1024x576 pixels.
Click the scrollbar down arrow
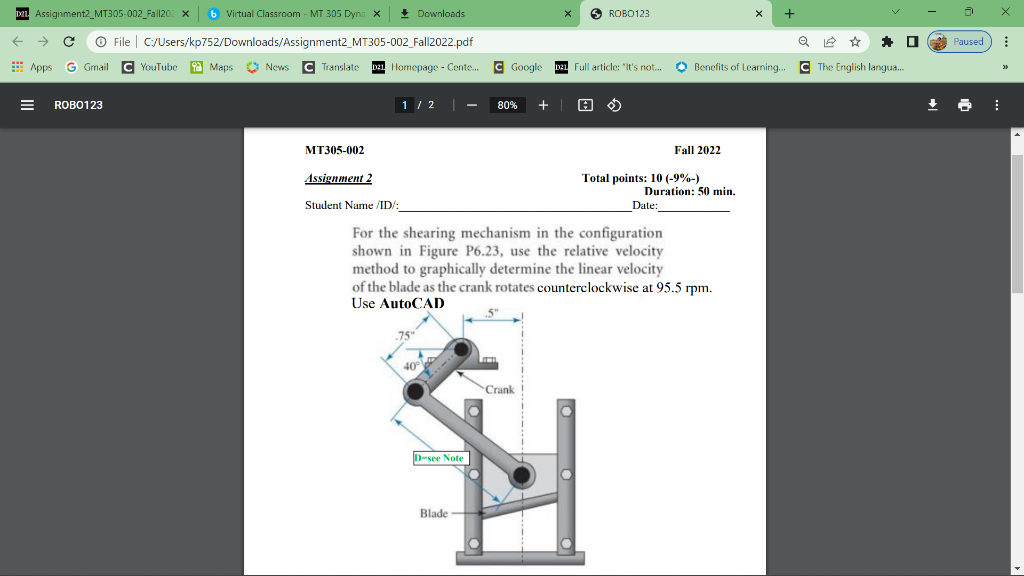1017,569
